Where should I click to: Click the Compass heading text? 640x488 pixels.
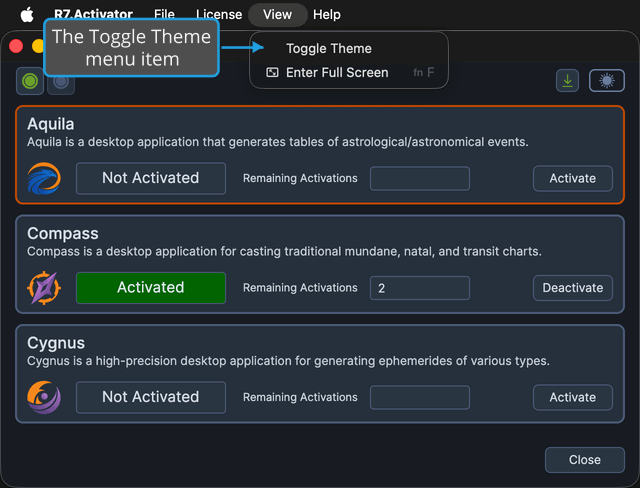(x=63, y=234)
